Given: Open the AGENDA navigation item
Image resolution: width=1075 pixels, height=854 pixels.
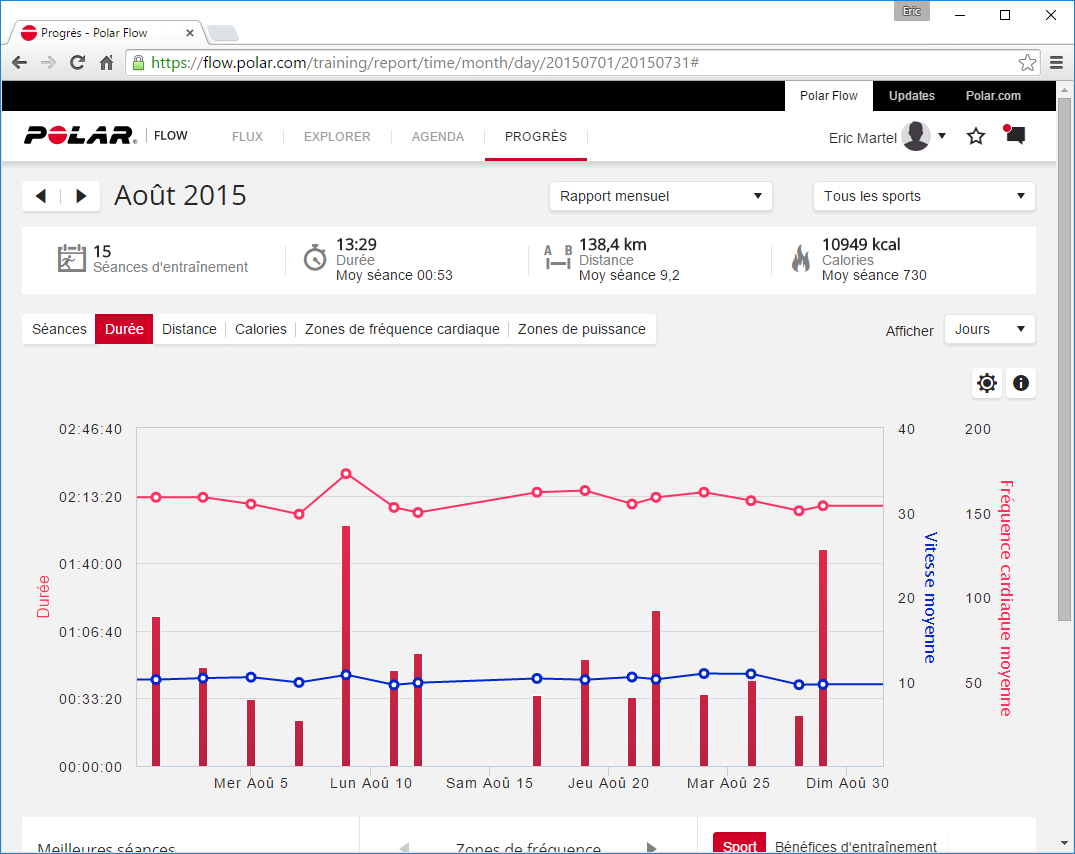Looking at the screenshot, I should point(438,137).
